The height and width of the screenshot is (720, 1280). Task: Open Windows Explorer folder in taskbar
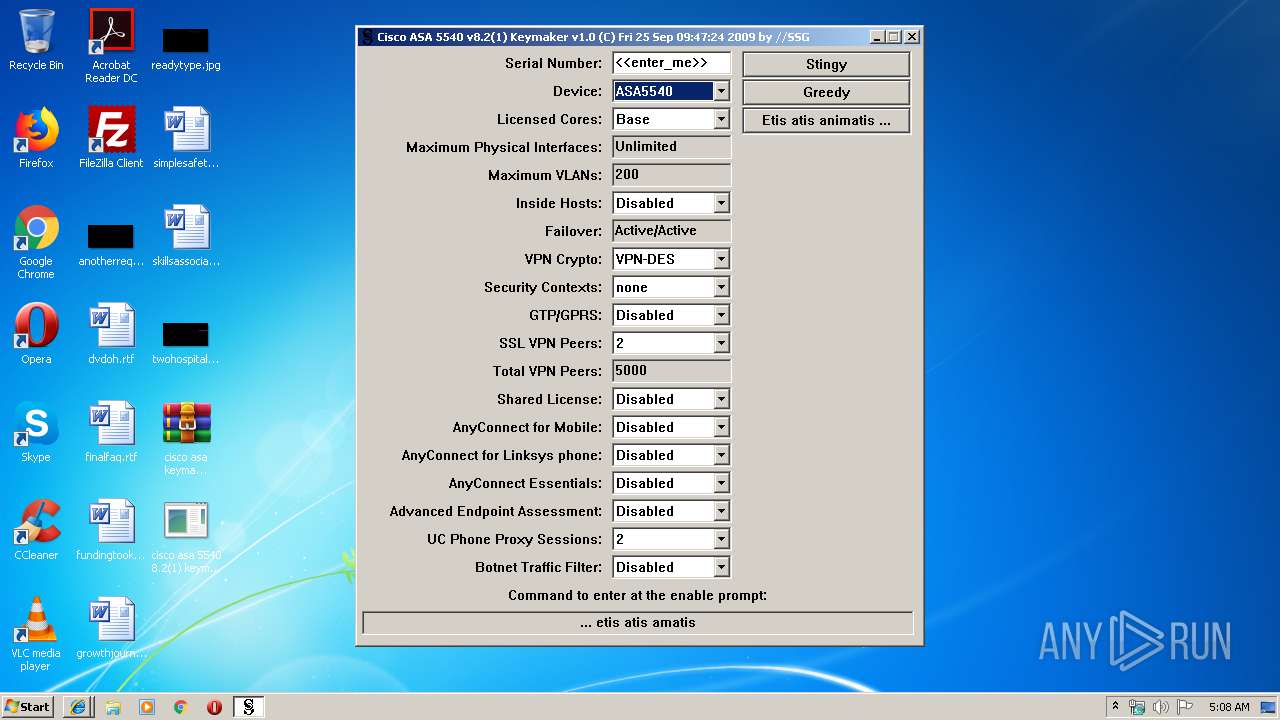point(113,707)
